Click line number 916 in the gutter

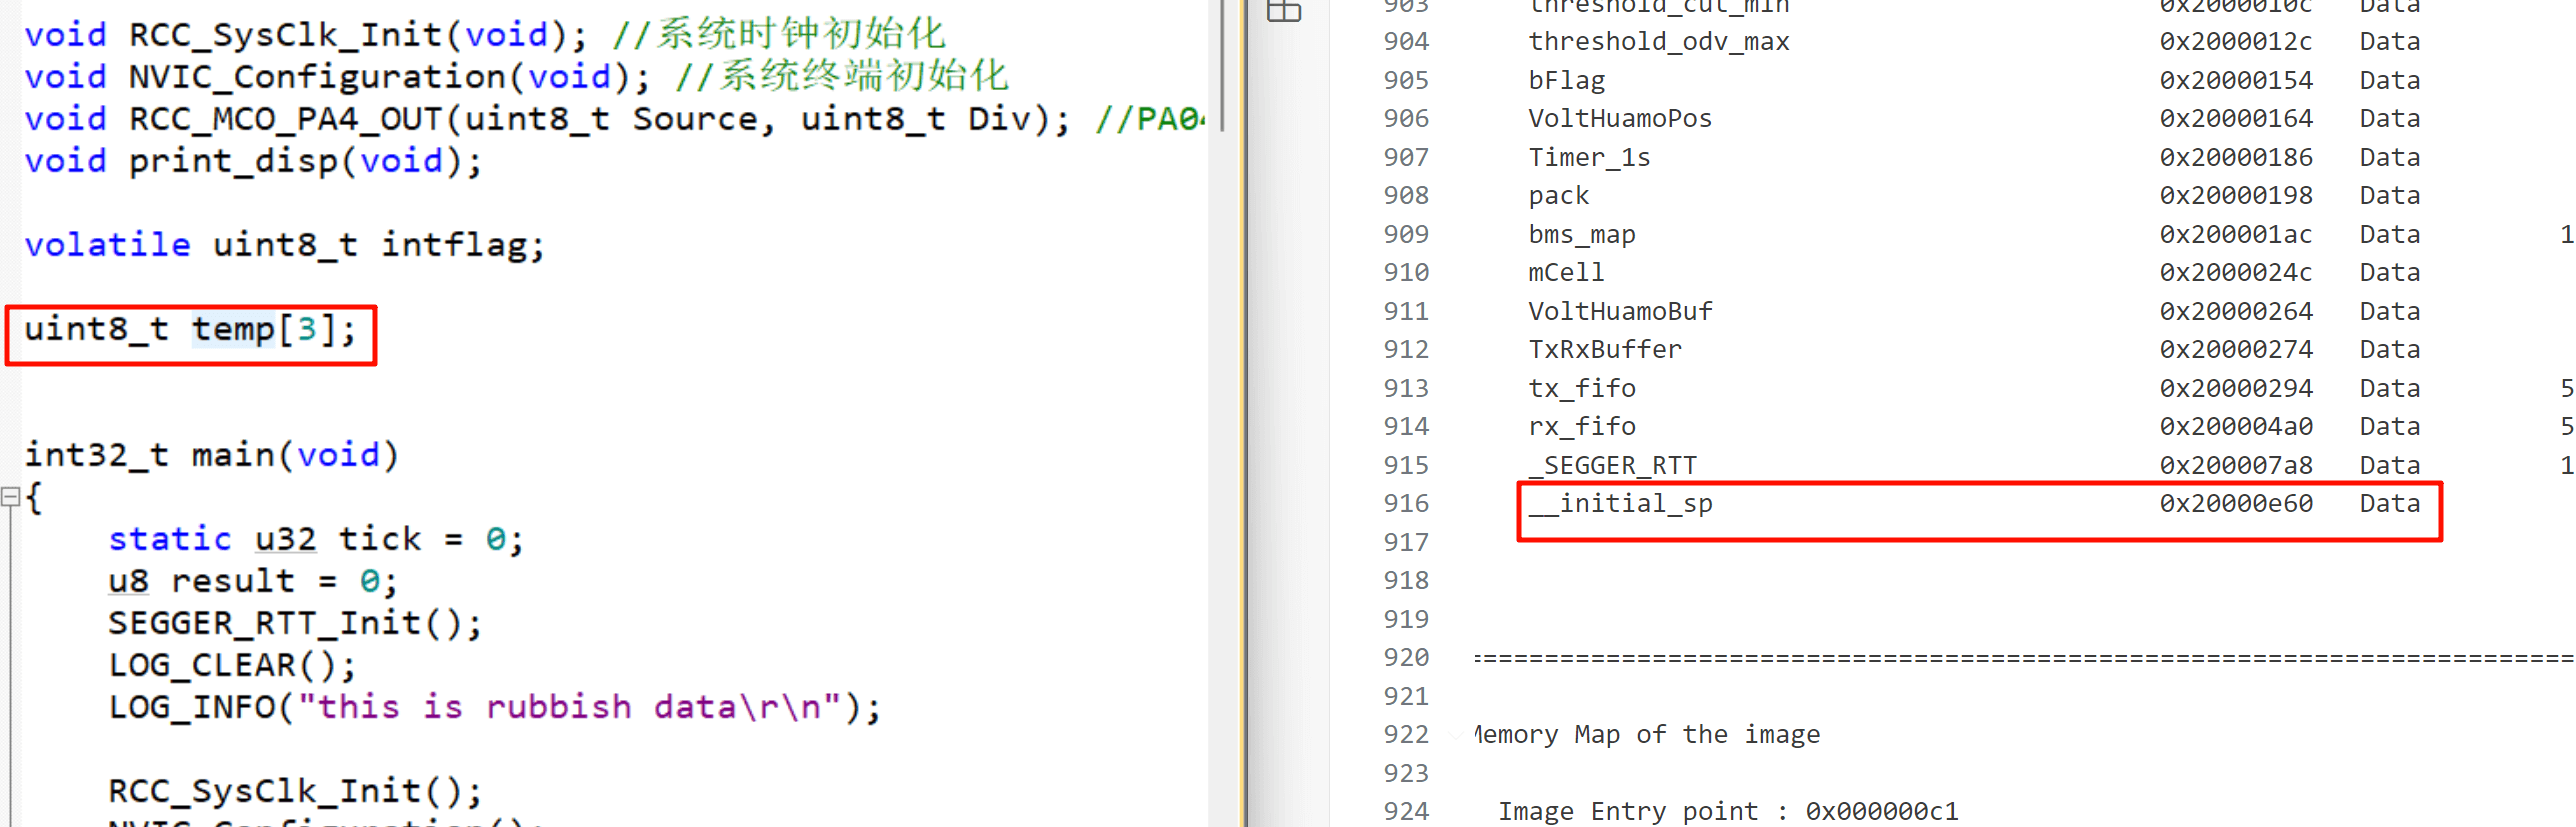(x=1405, y=503)
